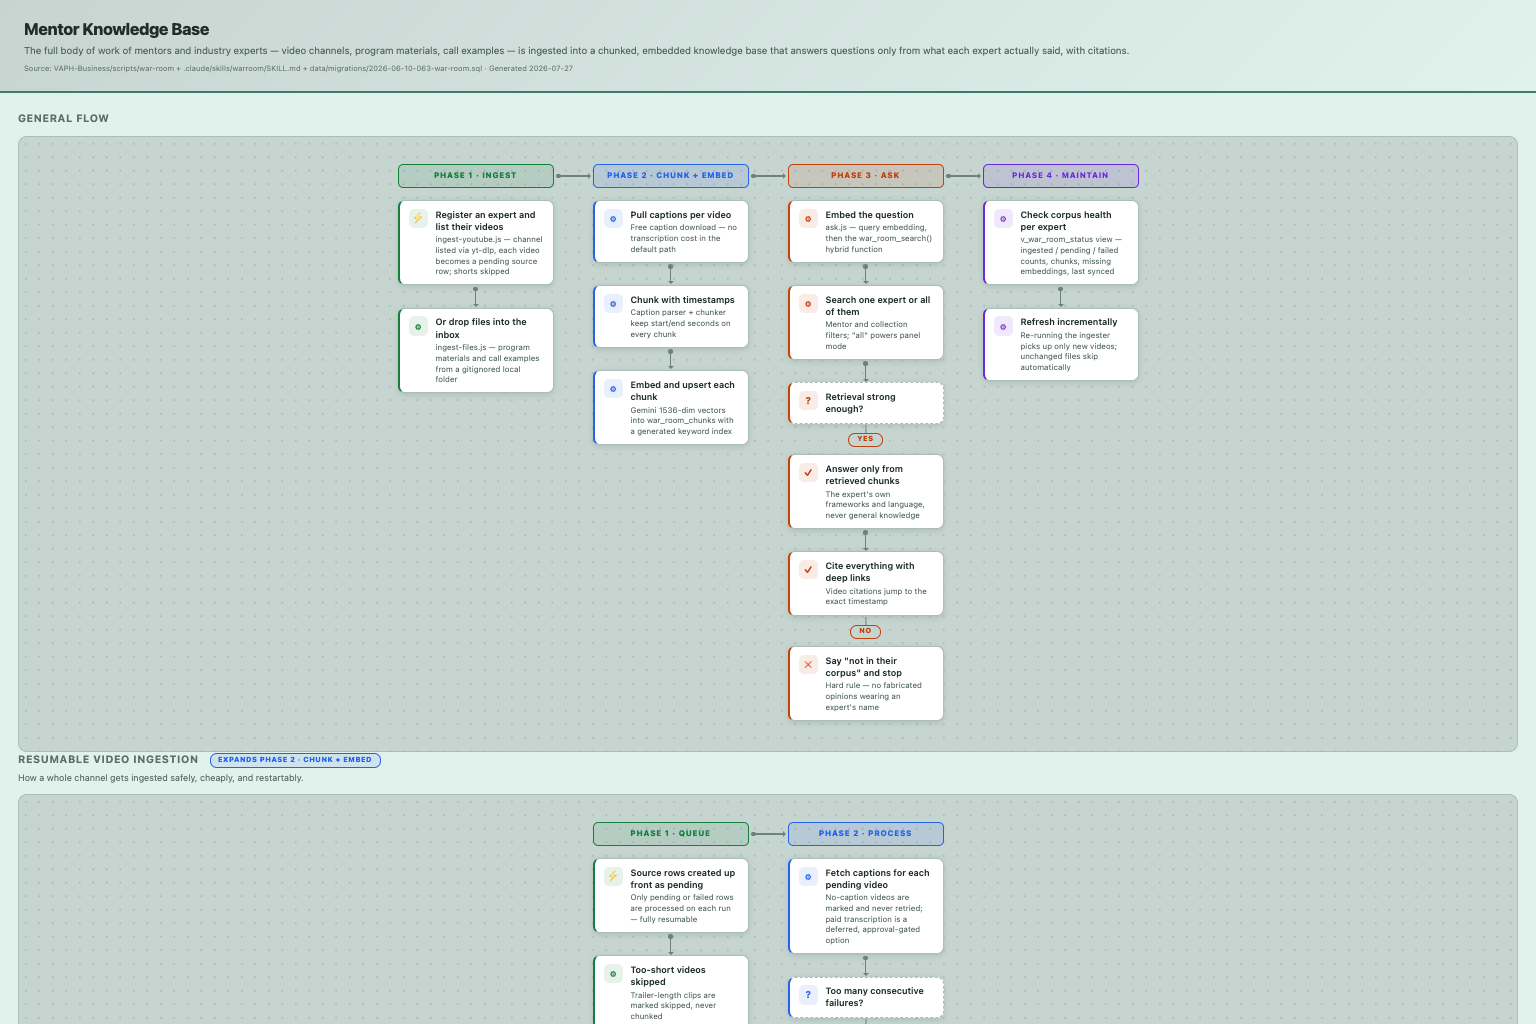Click the Caption parser + chunker description

[x=681, y=323]
